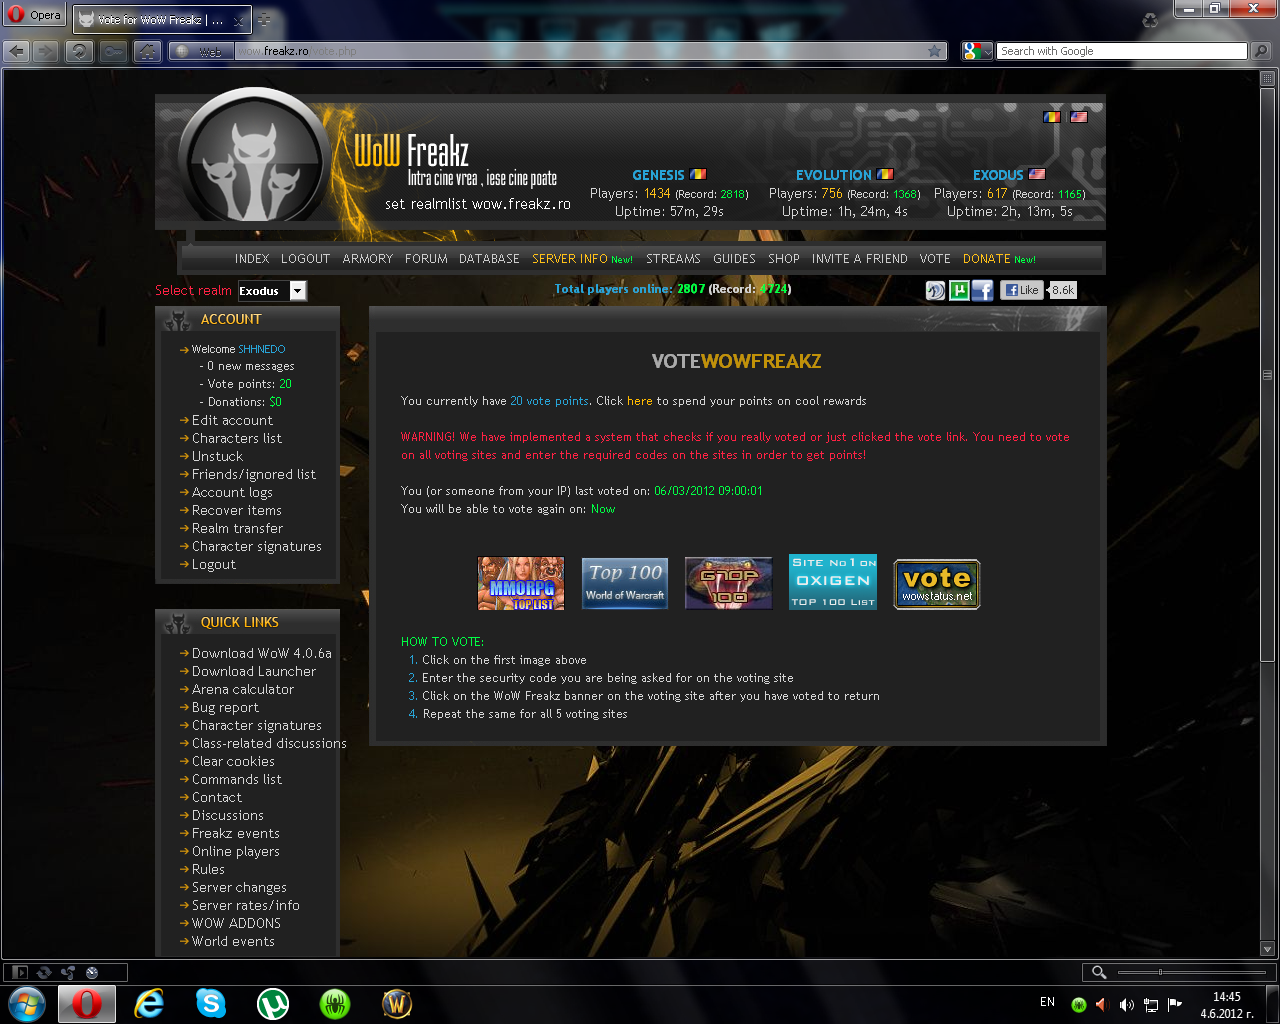Vote on GTop 100 banner
Image resolution: width=1280 pixels, height=1024 pixels.
click(729, 583)
